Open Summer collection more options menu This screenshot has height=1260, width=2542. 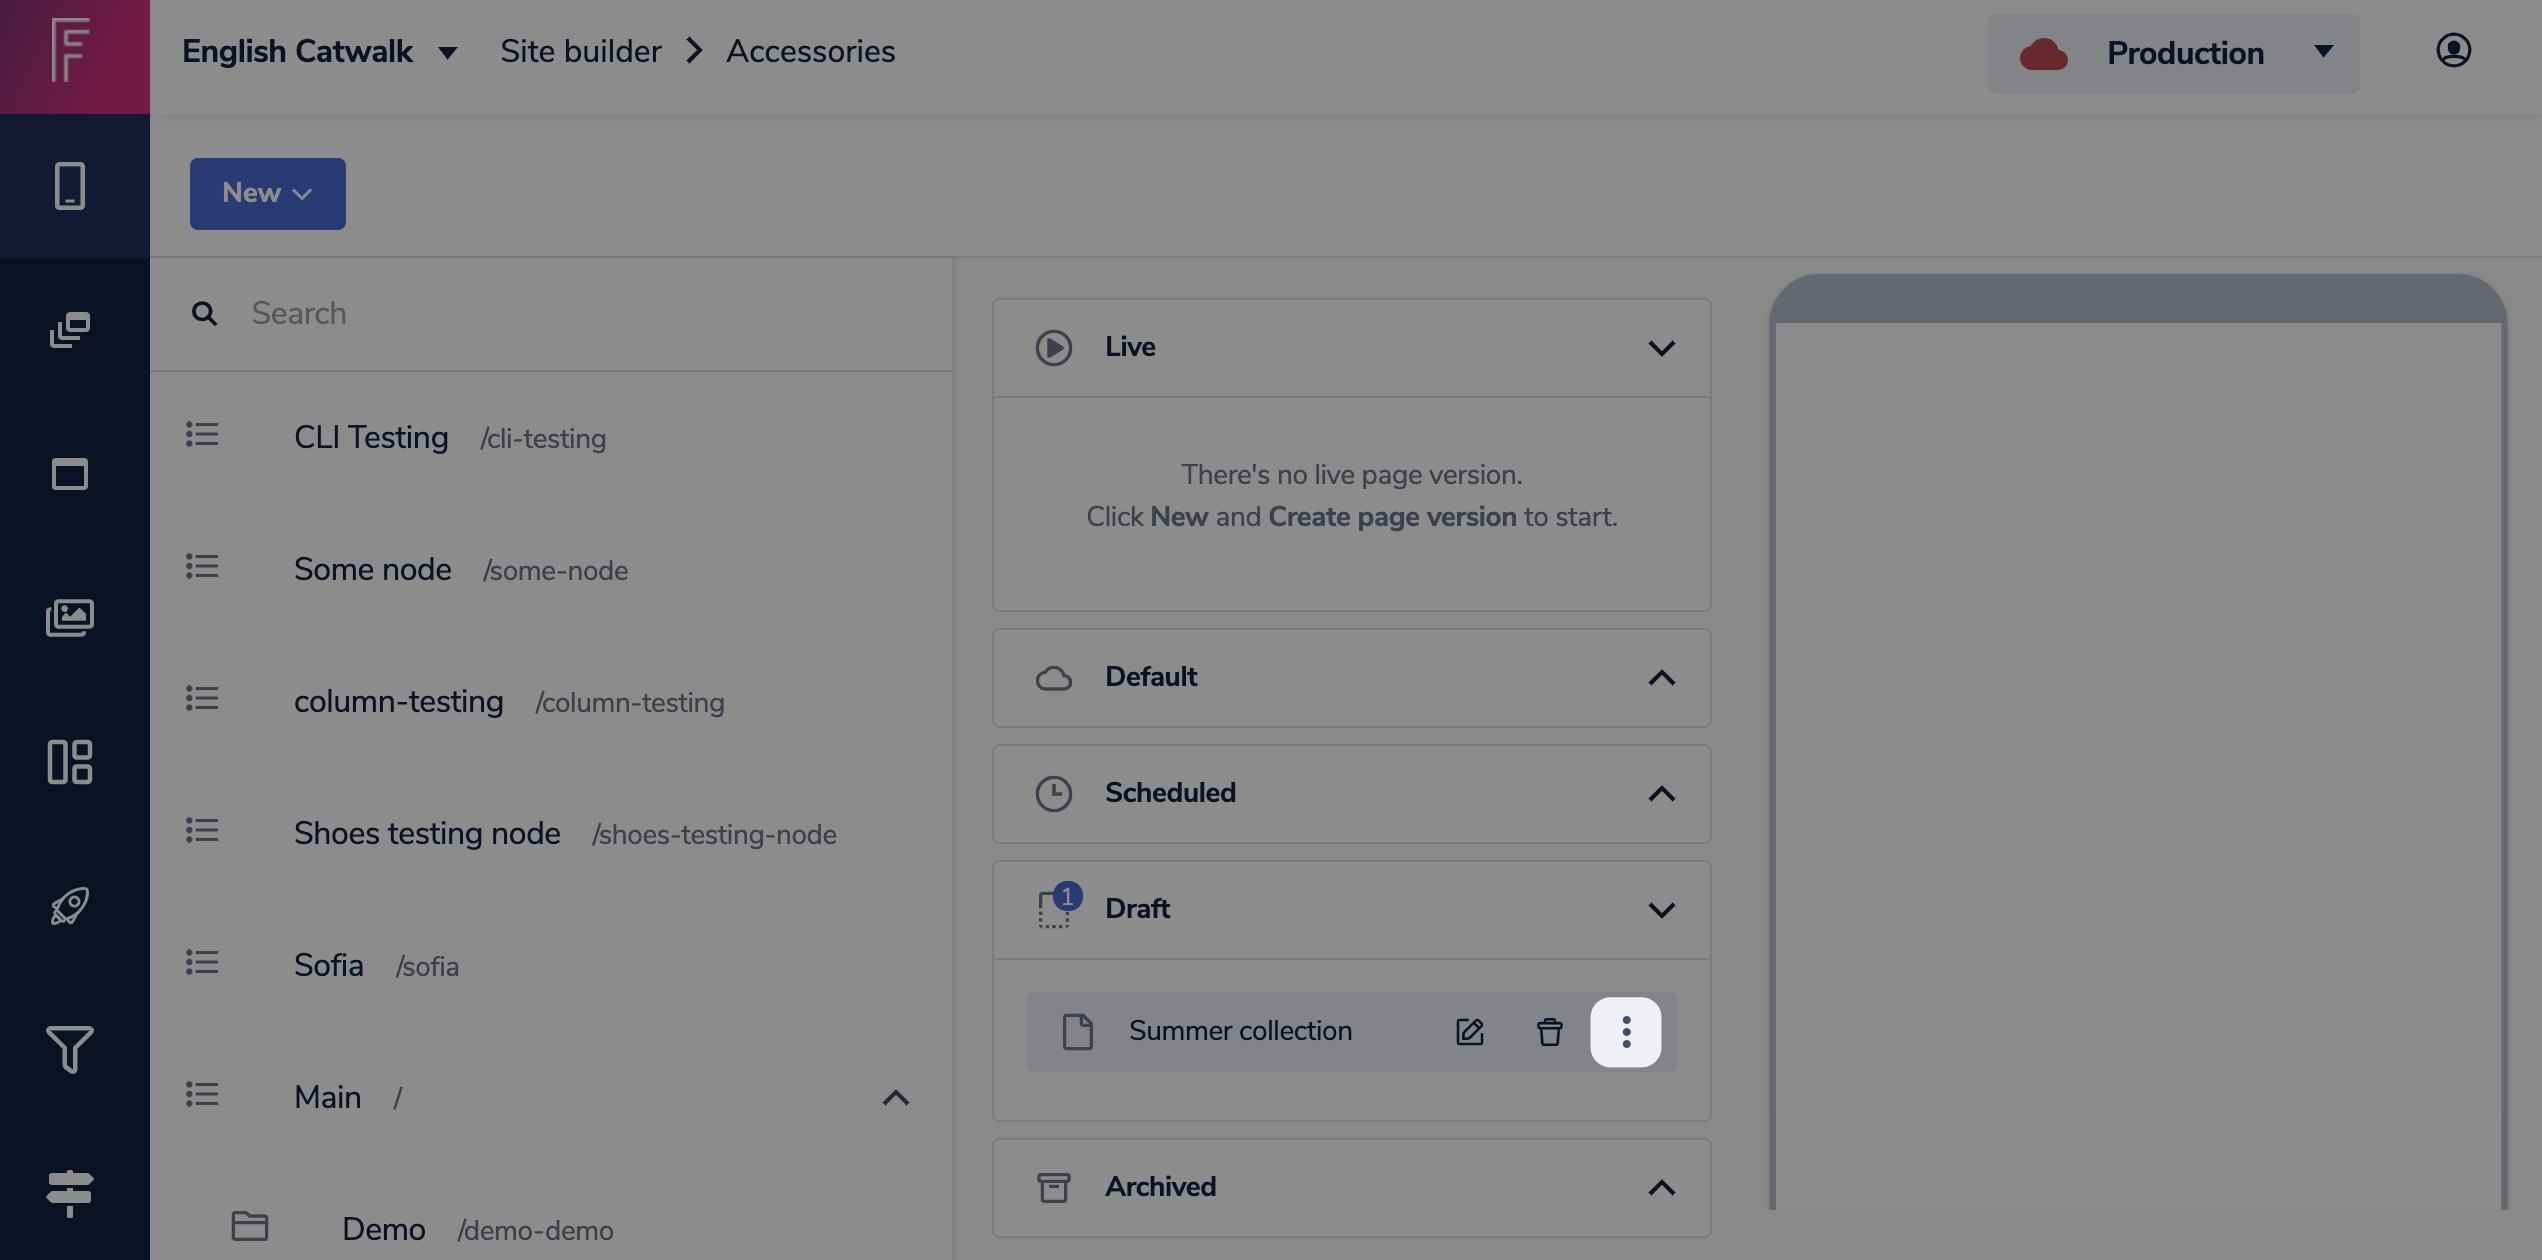tap(1626, 1032)
